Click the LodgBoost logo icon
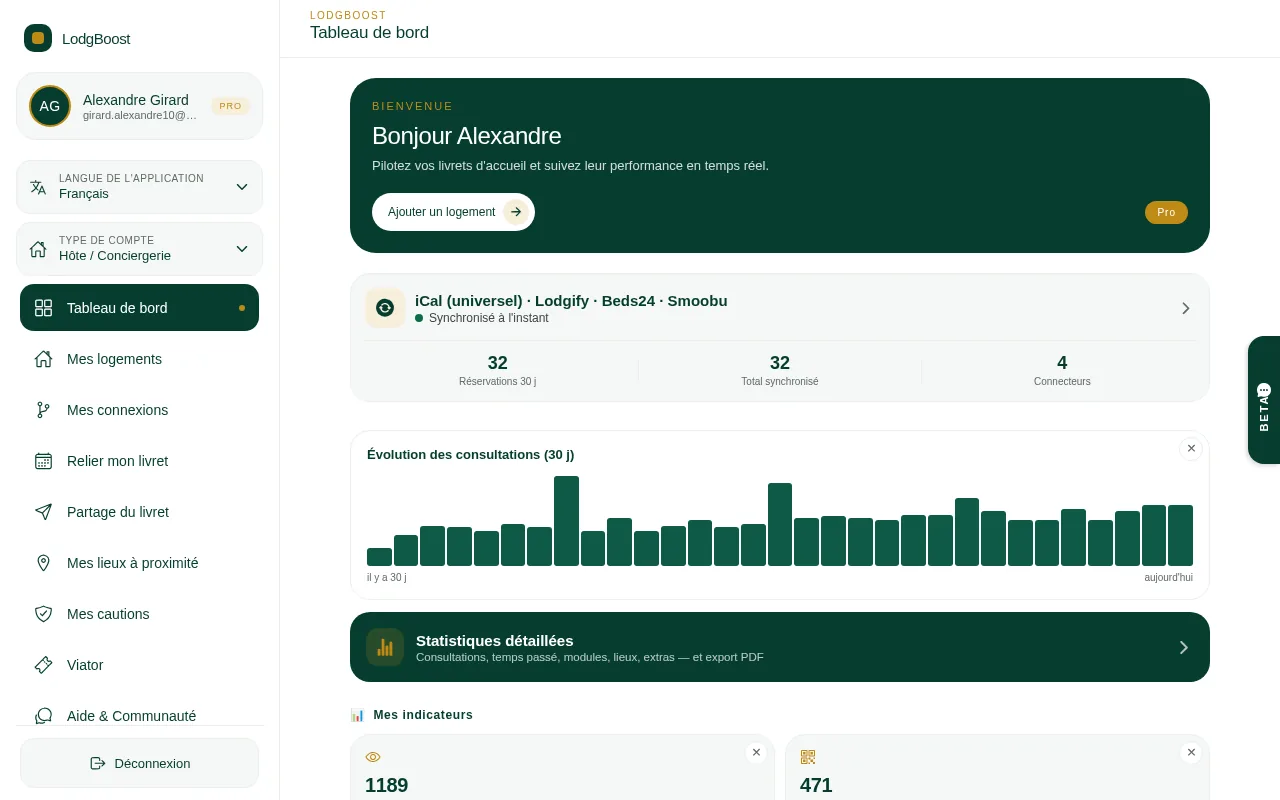The width and height of the screenshot is (1280, 800). (x=38, y=38)
